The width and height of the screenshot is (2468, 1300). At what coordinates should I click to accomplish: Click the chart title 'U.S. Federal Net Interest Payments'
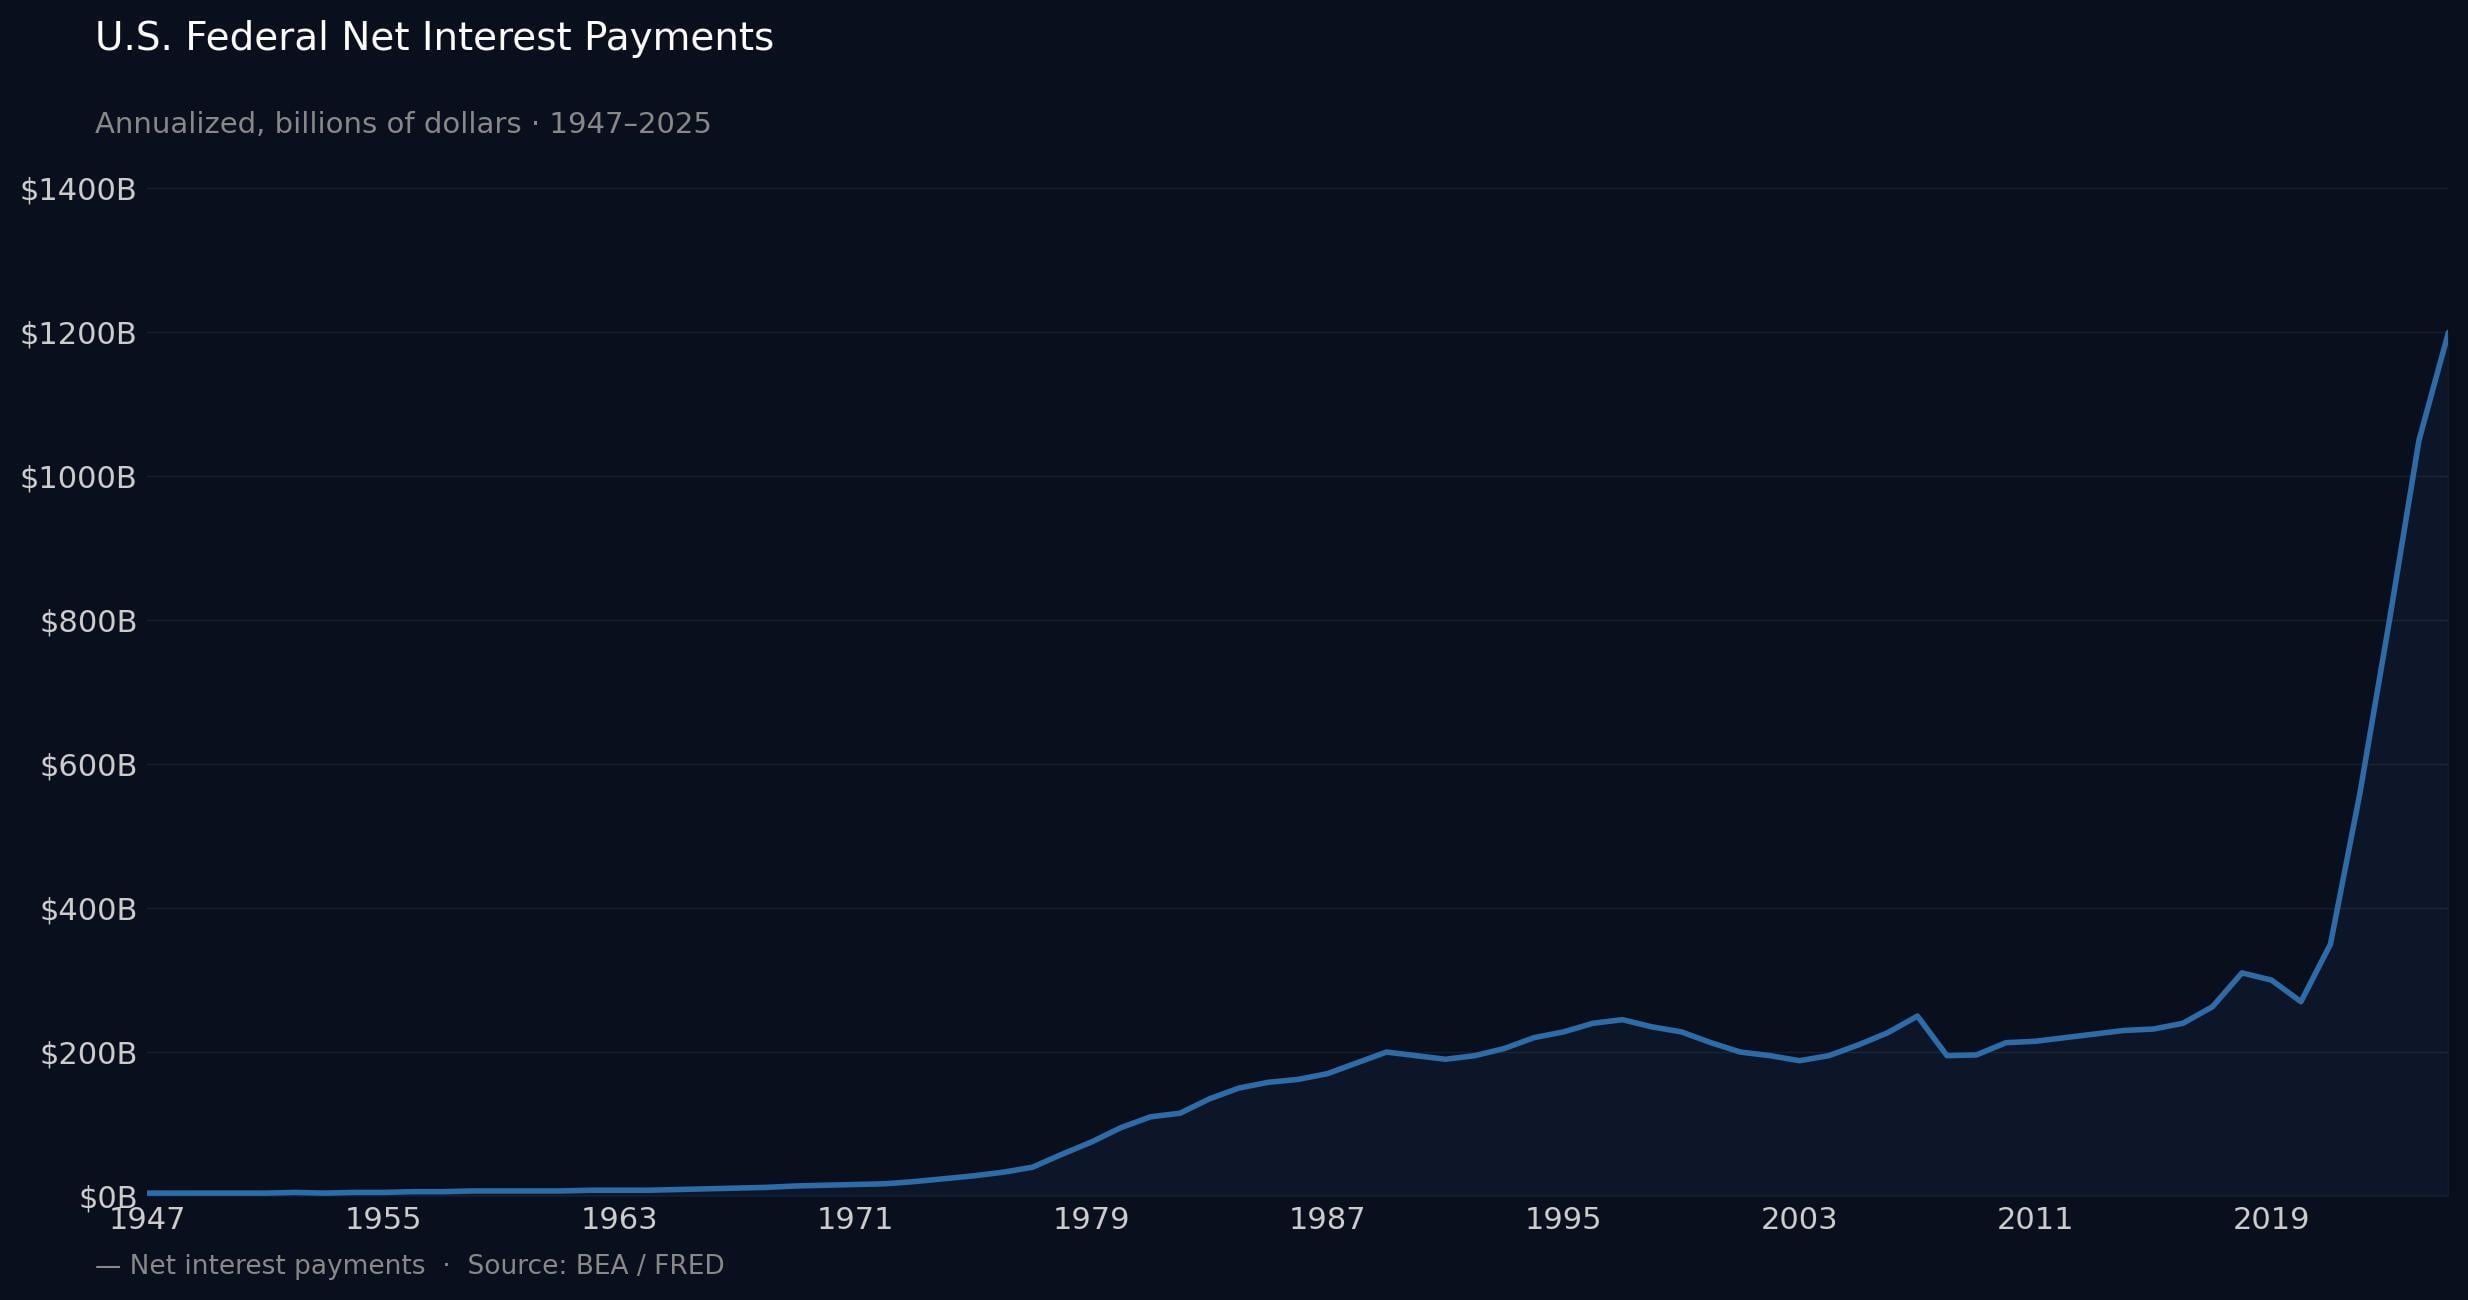pyautogui.click(x=434, y=38)
